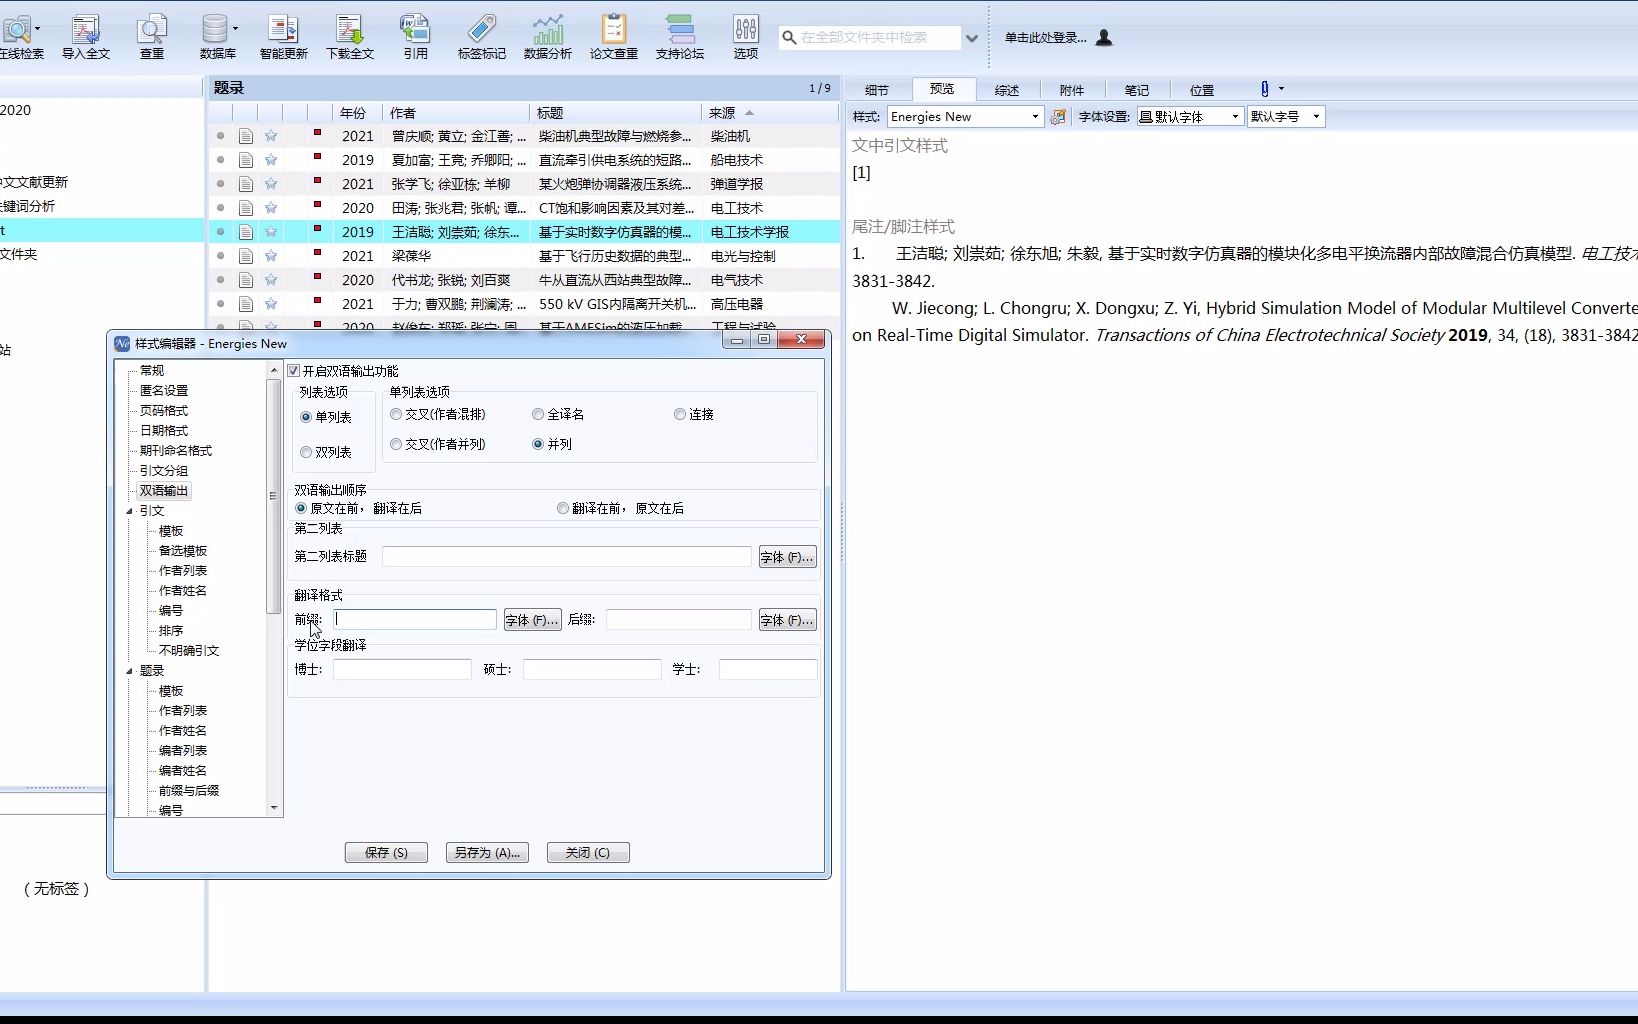Select 交叉(作者并列) radio option

click(x=396, y=444)
